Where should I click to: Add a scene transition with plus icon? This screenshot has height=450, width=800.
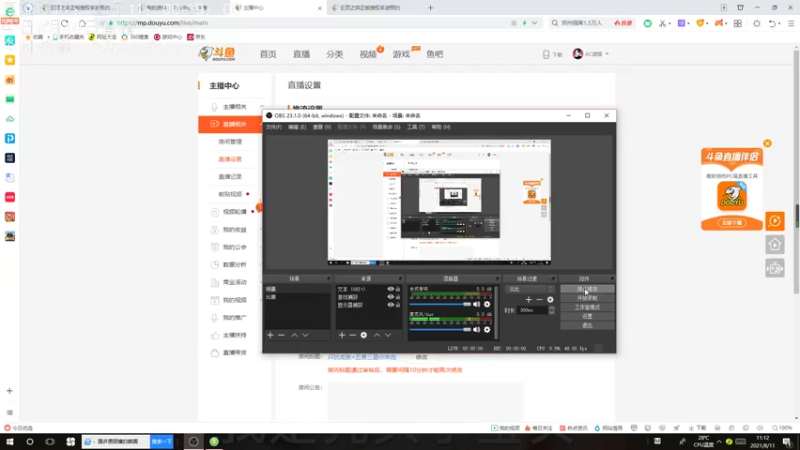pos(529,299)
